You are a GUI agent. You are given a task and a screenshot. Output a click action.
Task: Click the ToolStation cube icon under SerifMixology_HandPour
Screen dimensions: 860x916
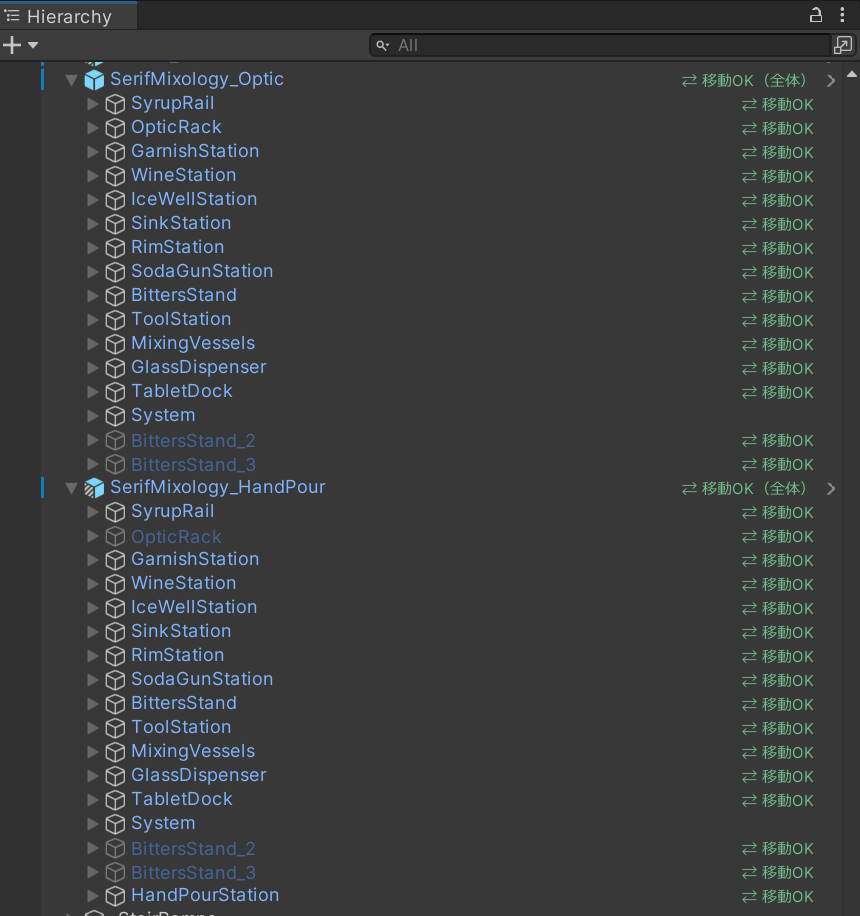pyautogui.click(x=115, y=728)
